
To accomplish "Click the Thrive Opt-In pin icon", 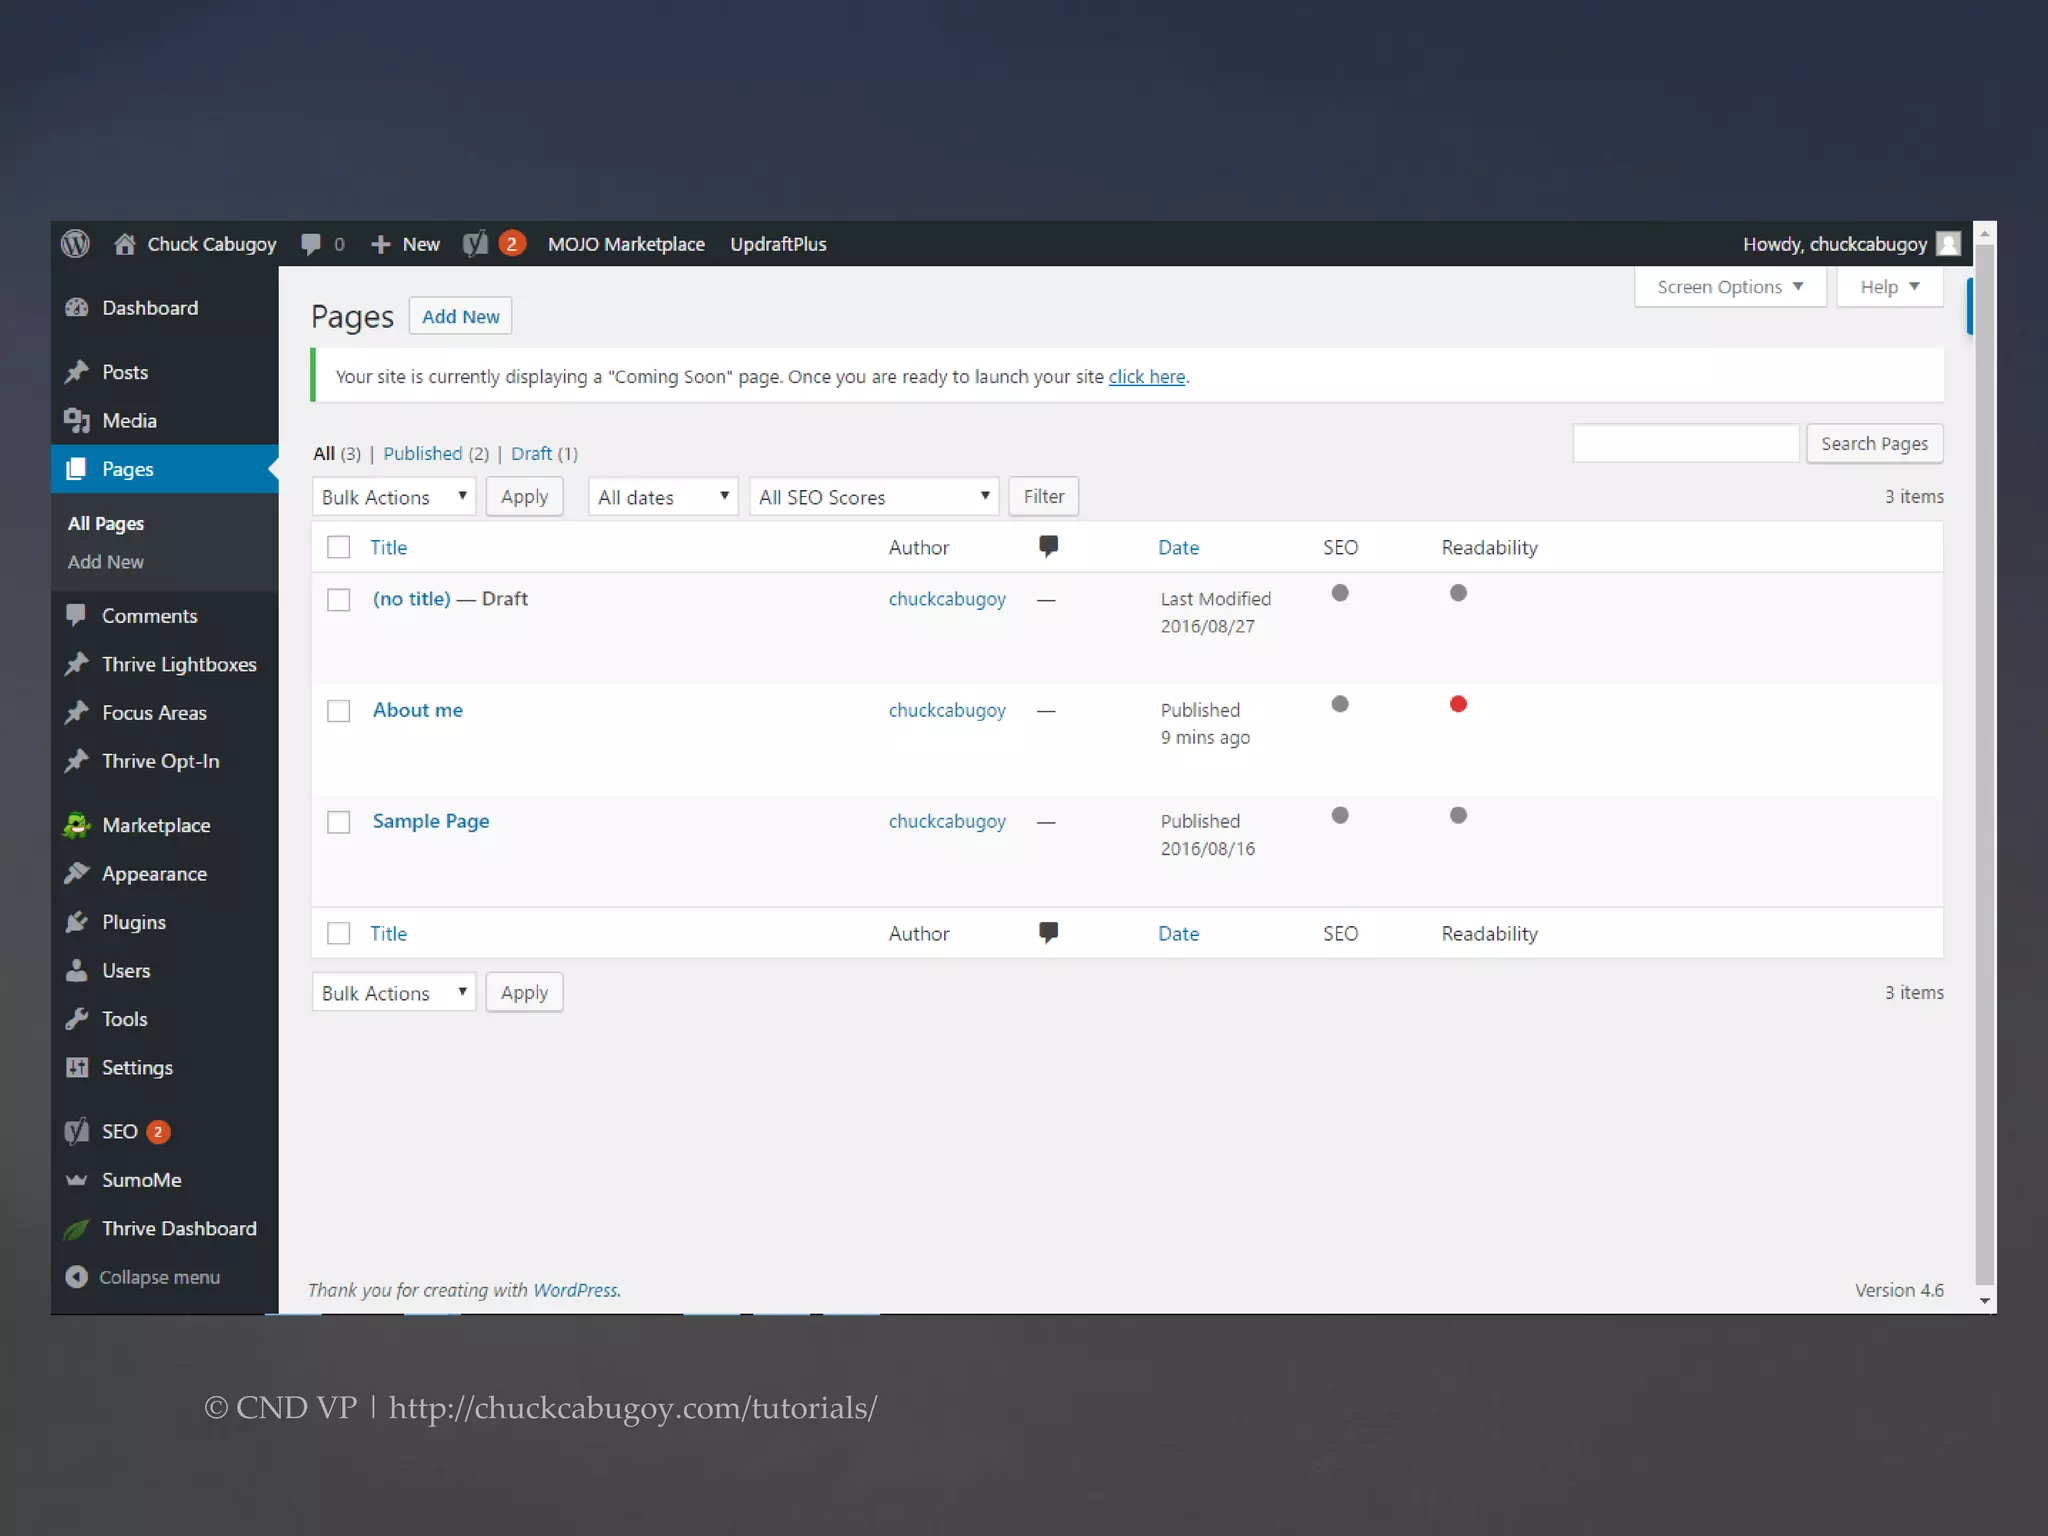I will (77, 761).
